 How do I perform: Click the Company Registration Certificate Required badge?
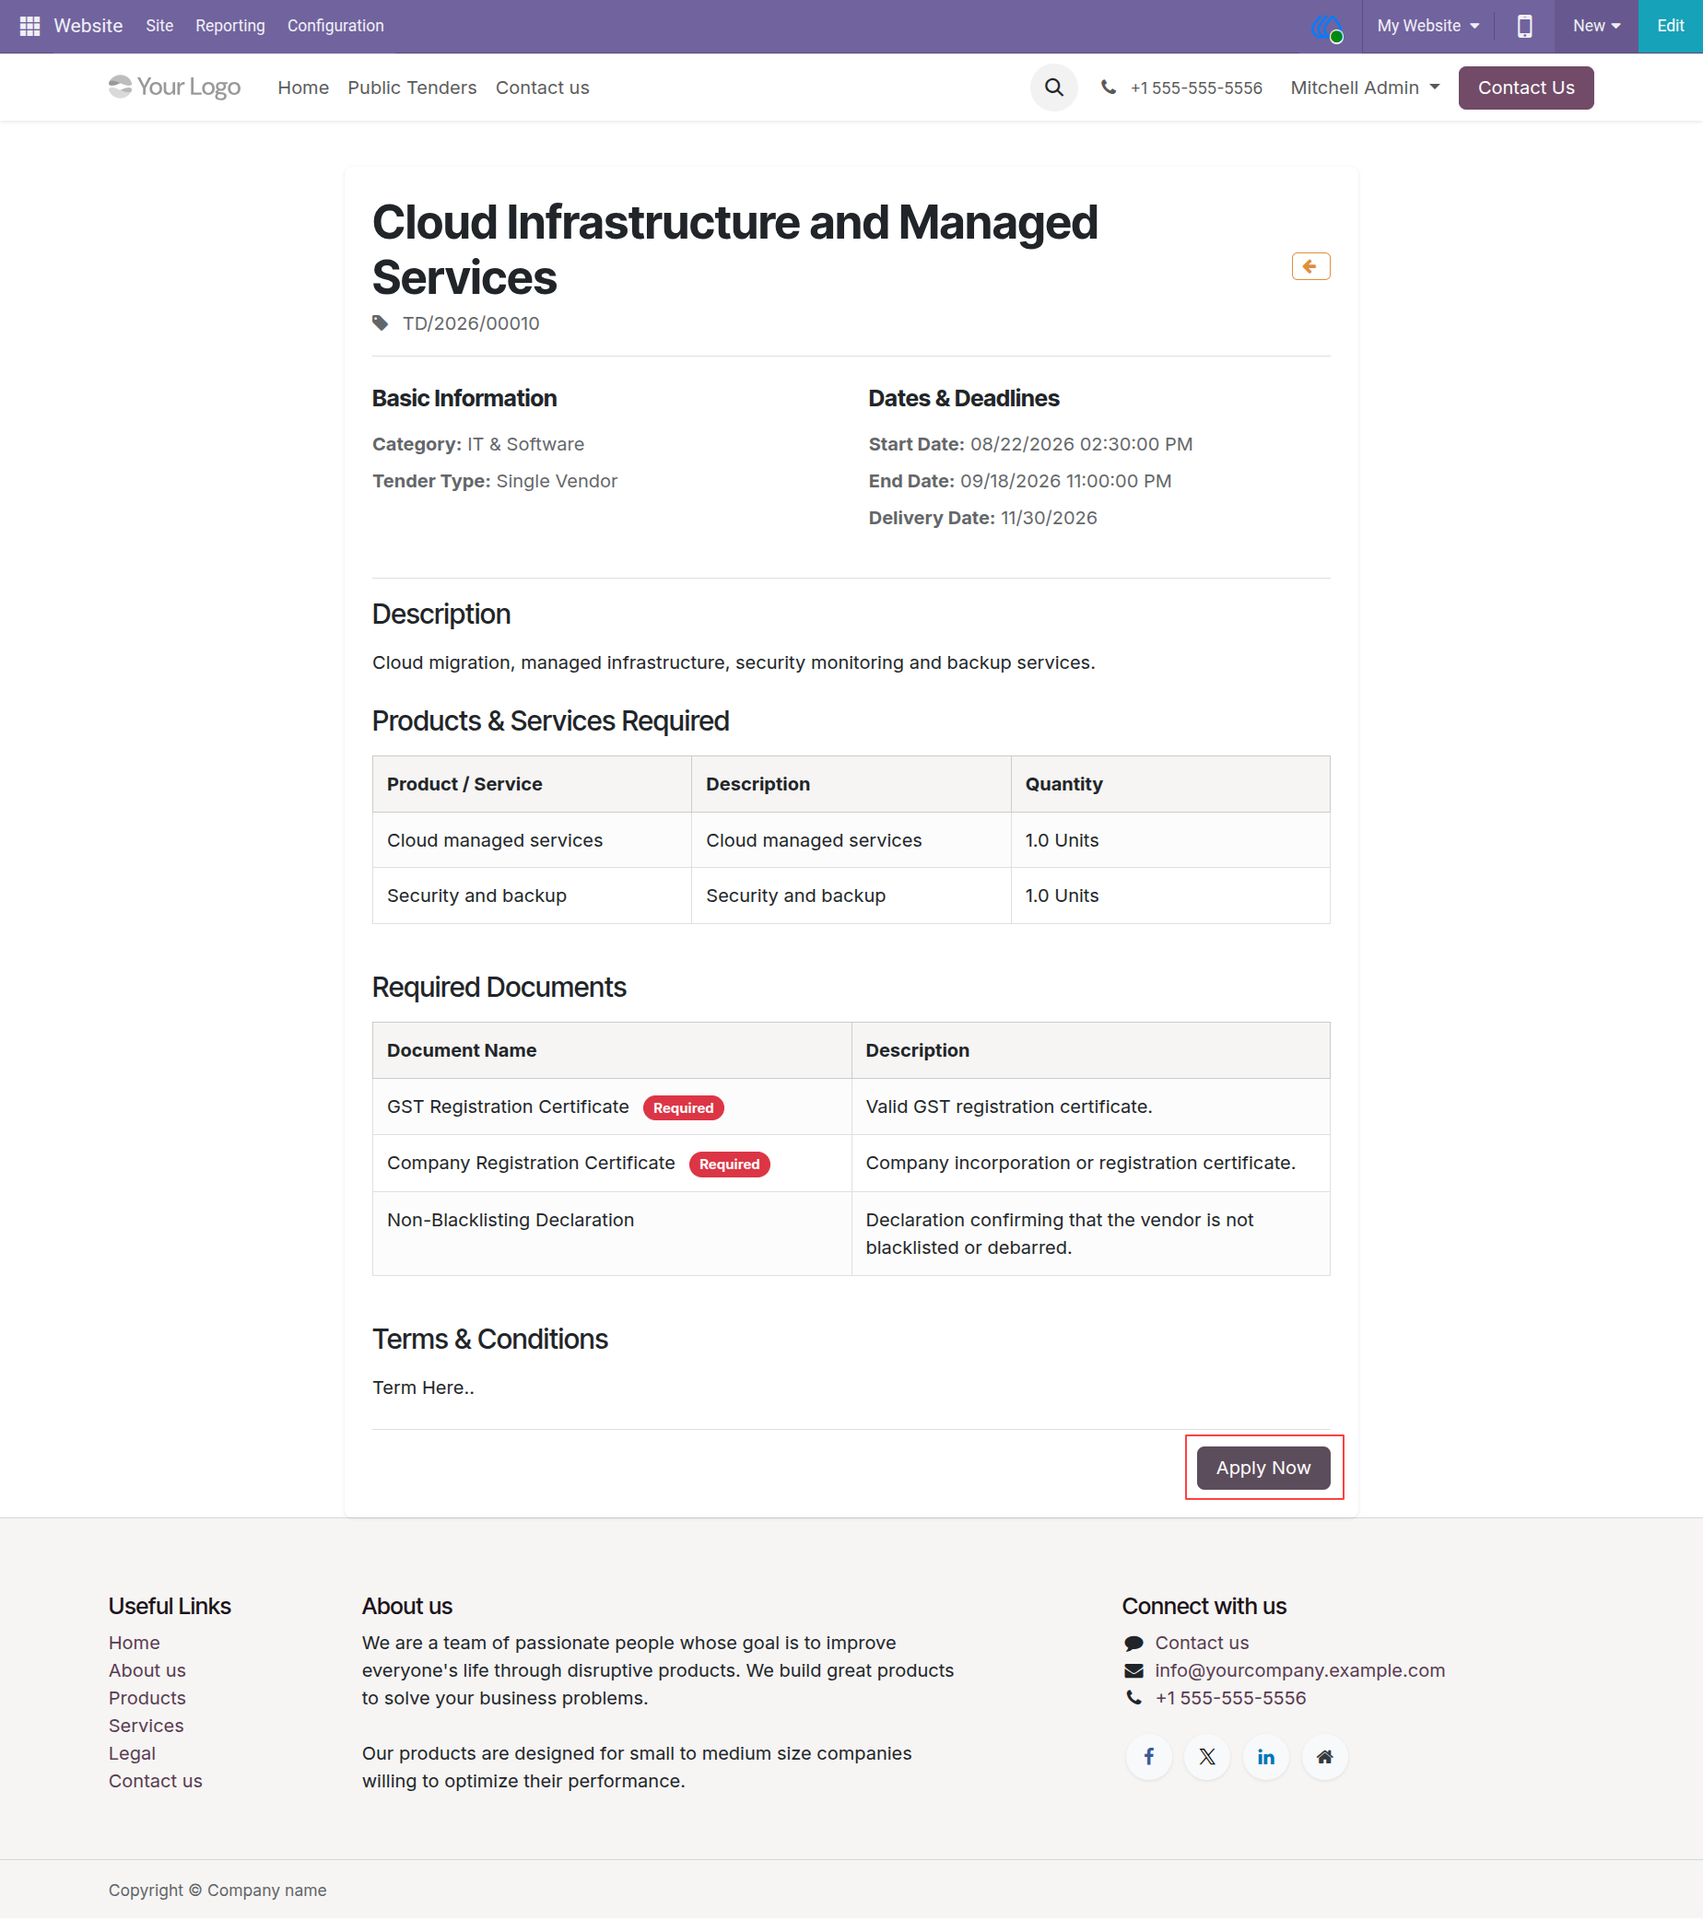coord(729,1164)
